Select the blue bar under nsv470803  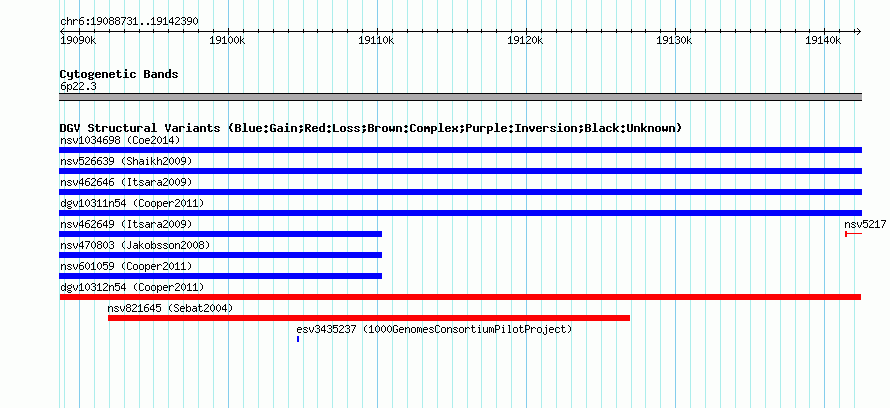[220, 255]
